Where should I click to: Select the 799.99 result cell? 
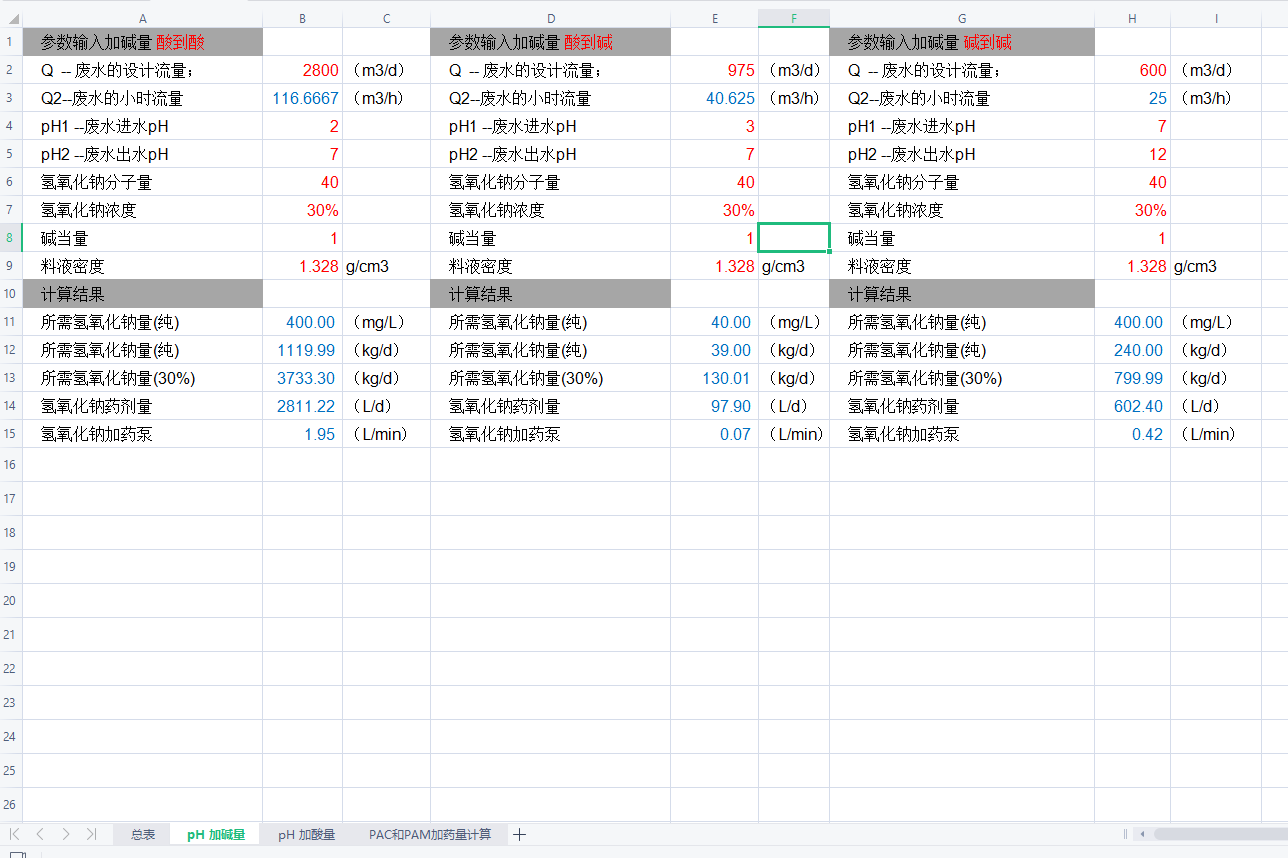pos(1132,378)
